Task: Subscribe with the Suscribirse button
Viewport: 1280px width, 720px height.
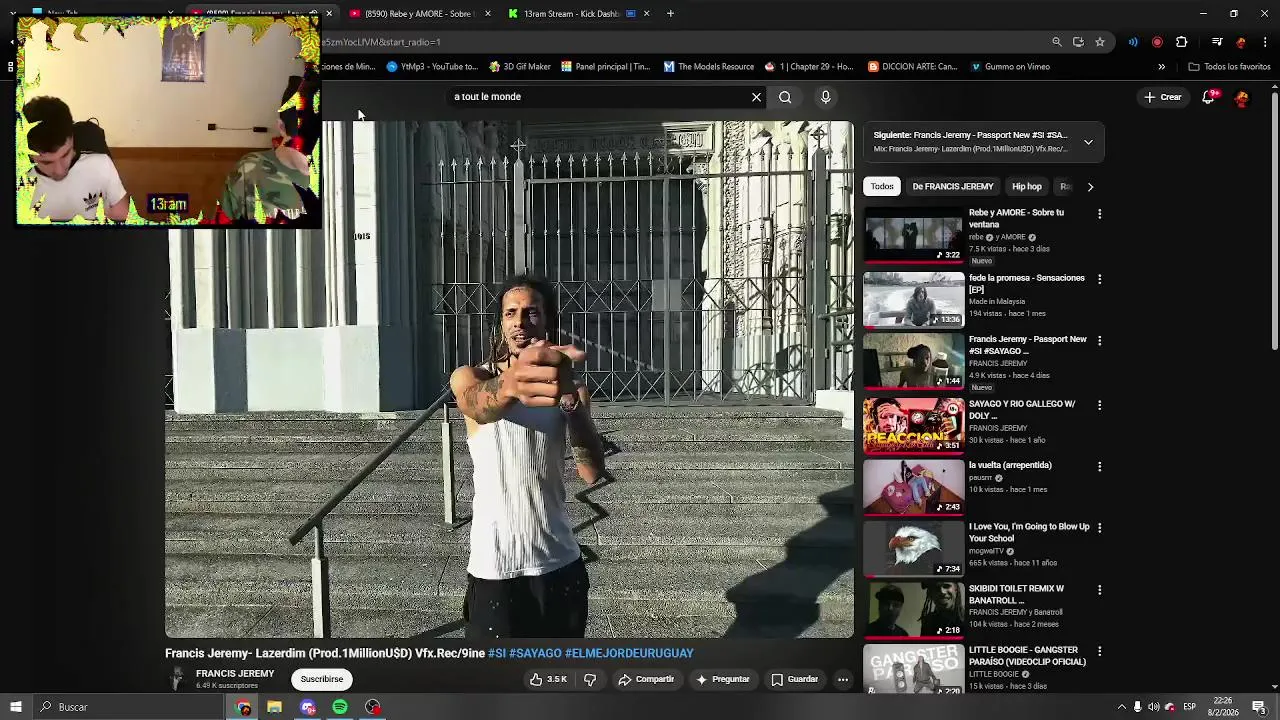Action: (x=322, y=679)
